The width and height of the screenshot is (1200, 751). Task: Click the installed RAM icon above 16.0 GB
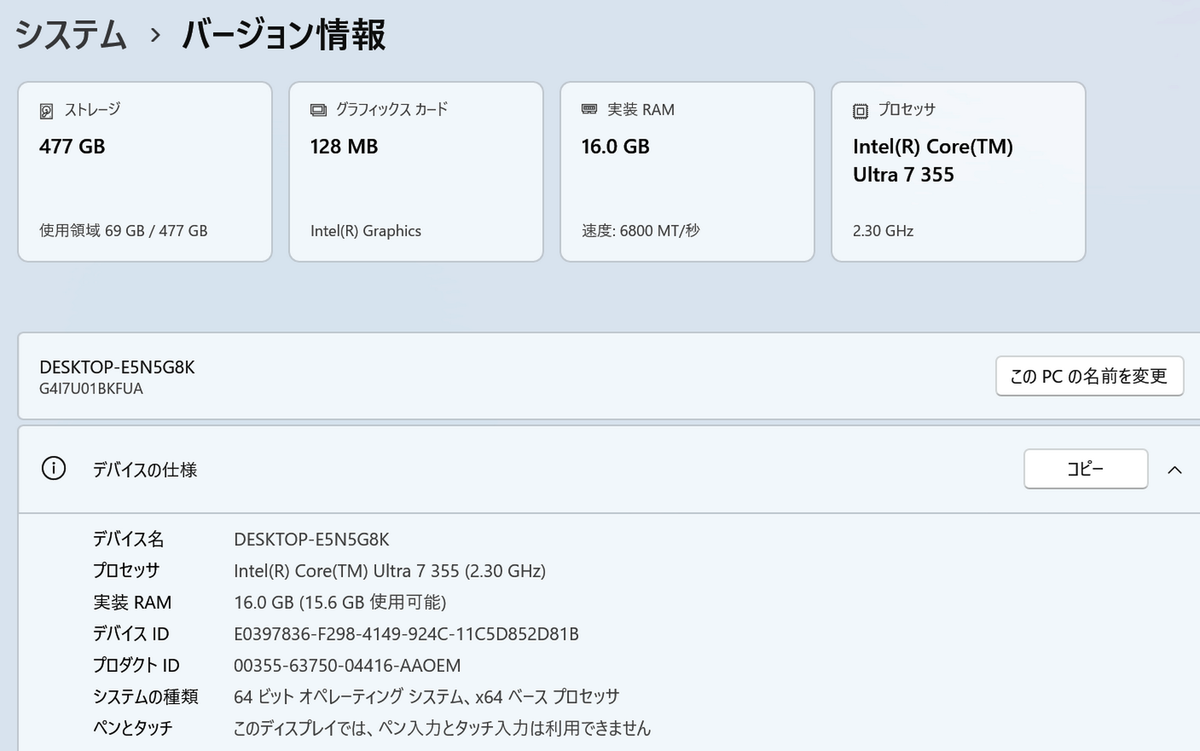[588, 109]
